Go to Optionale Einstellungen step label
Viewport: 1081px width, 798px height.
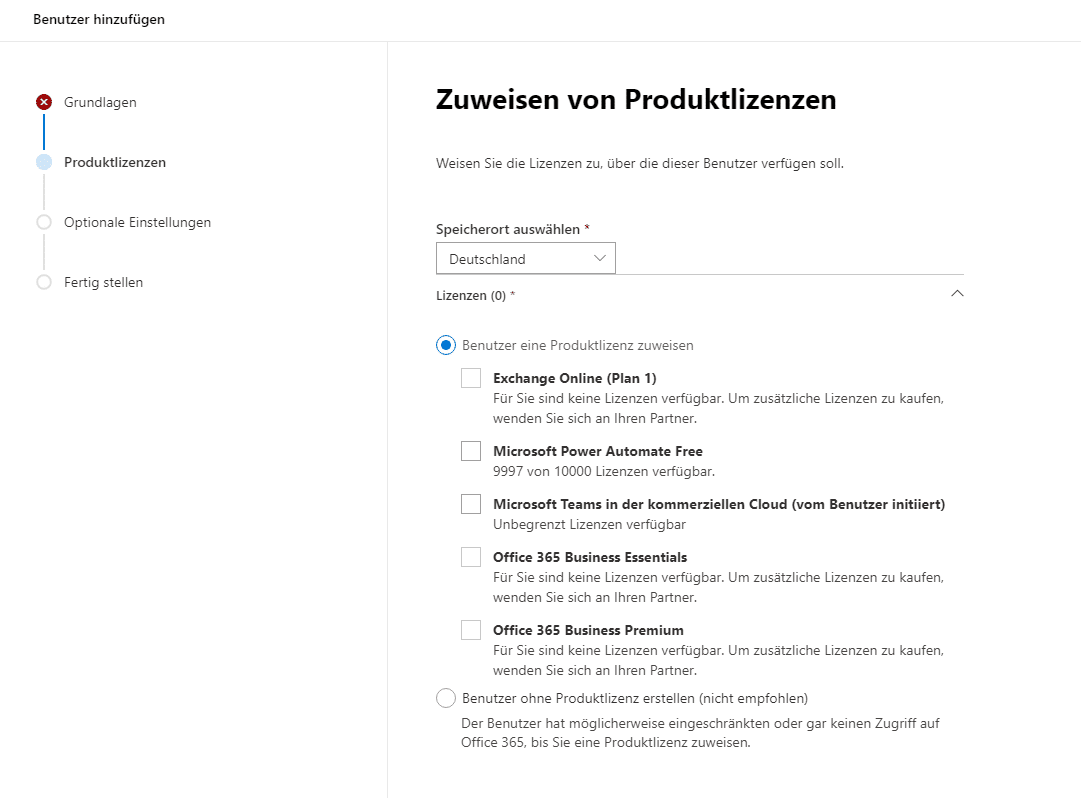[x=137, y=222]
